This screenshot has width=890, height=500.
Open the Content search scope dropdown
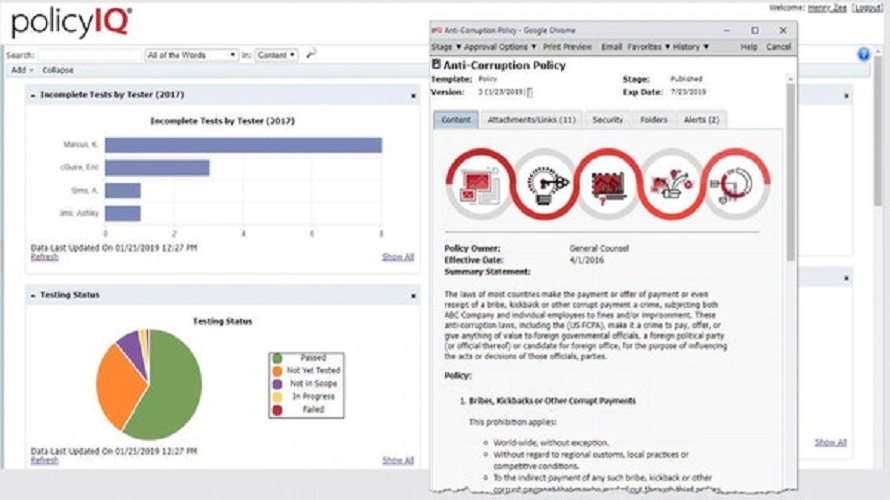point(276,55)
